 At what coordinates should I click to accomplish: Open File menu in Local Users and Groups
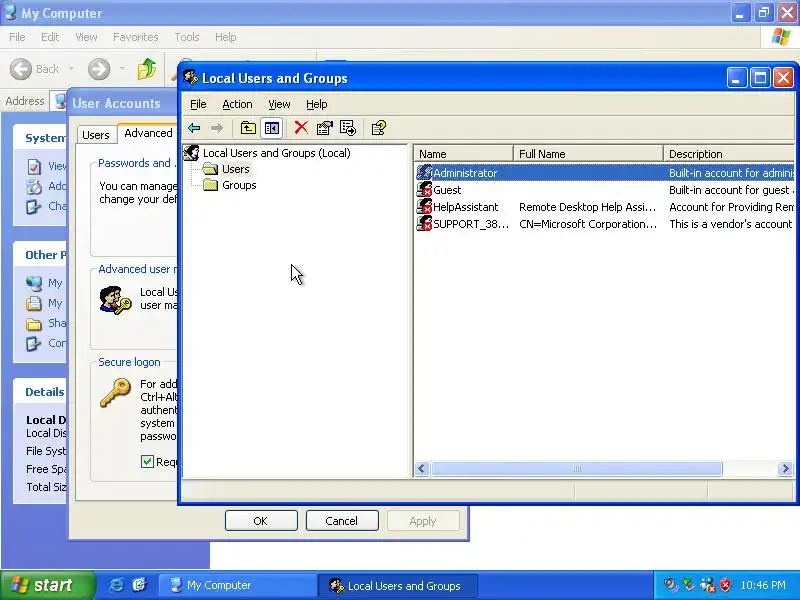click(198, 104)
